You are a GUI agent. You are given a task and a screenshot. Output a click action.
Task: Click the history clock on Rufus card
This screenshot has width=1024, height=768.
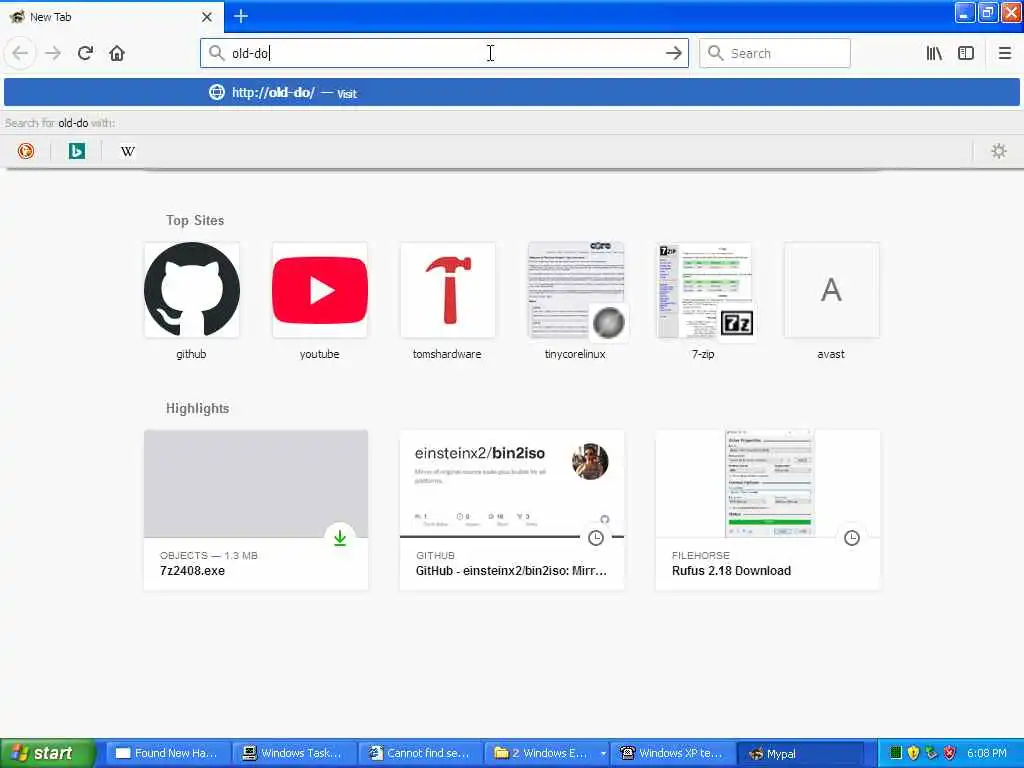[x=852, y=538]
